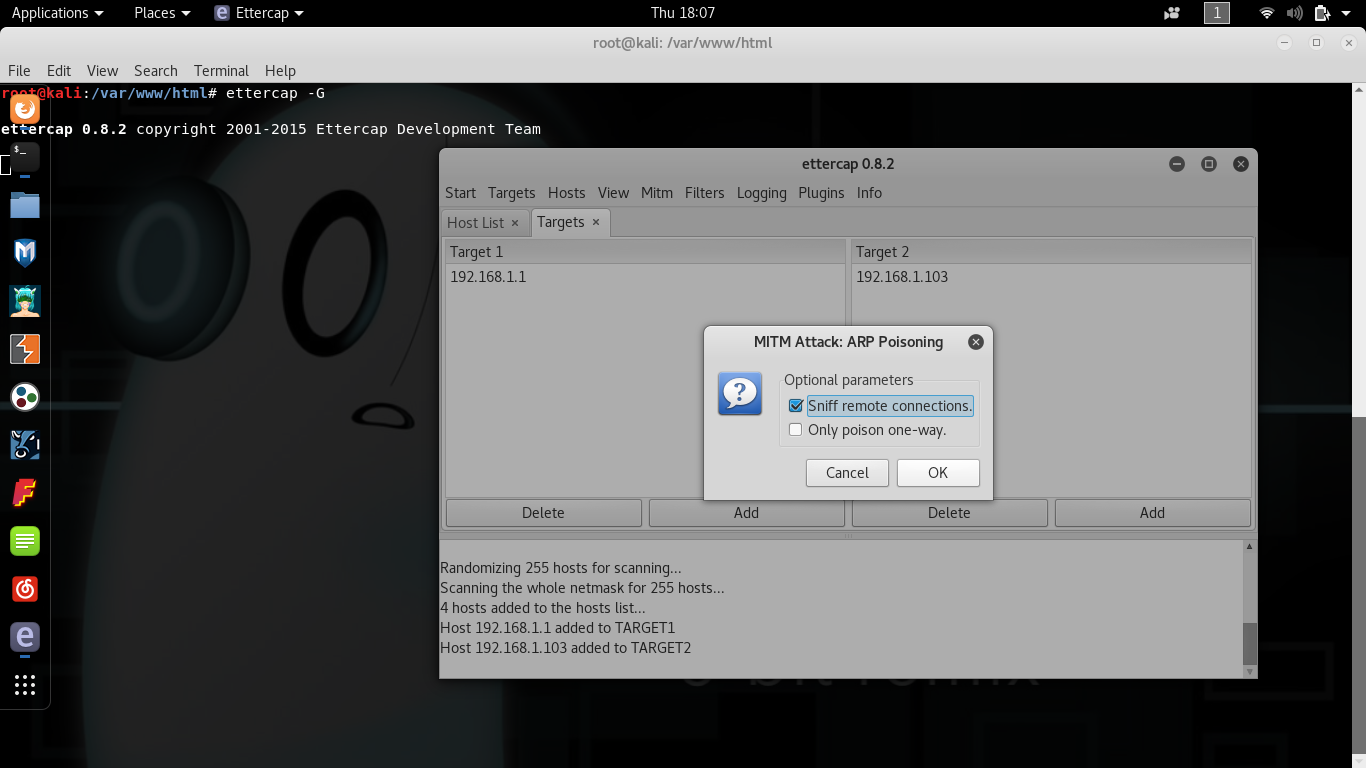Select 192.168.1.103 in Target 2 list
The image size is (1366, 768).
[x=902, y=277]
